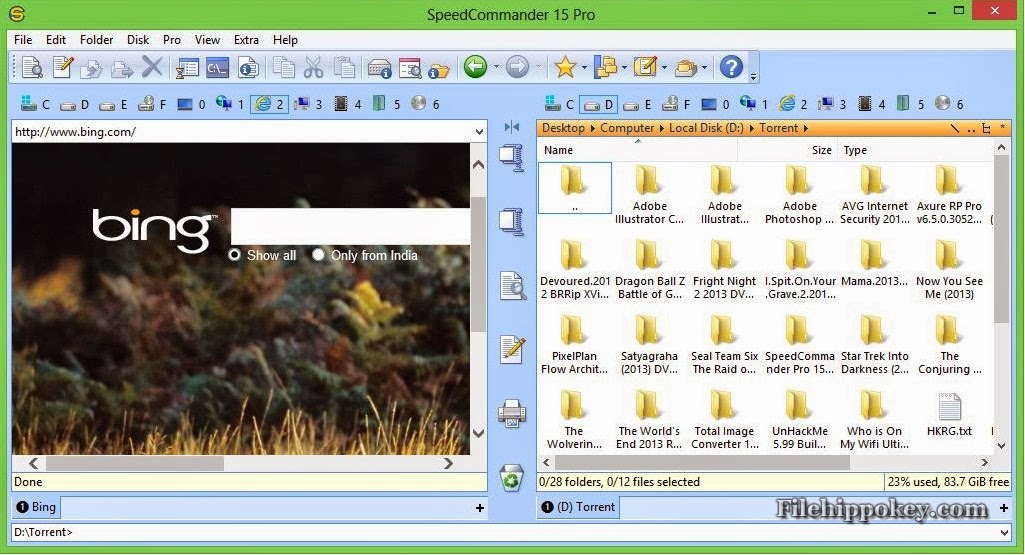Click the View file toolbar icon
Viewport: 1025px width, 555px height.
coord(31,67)
